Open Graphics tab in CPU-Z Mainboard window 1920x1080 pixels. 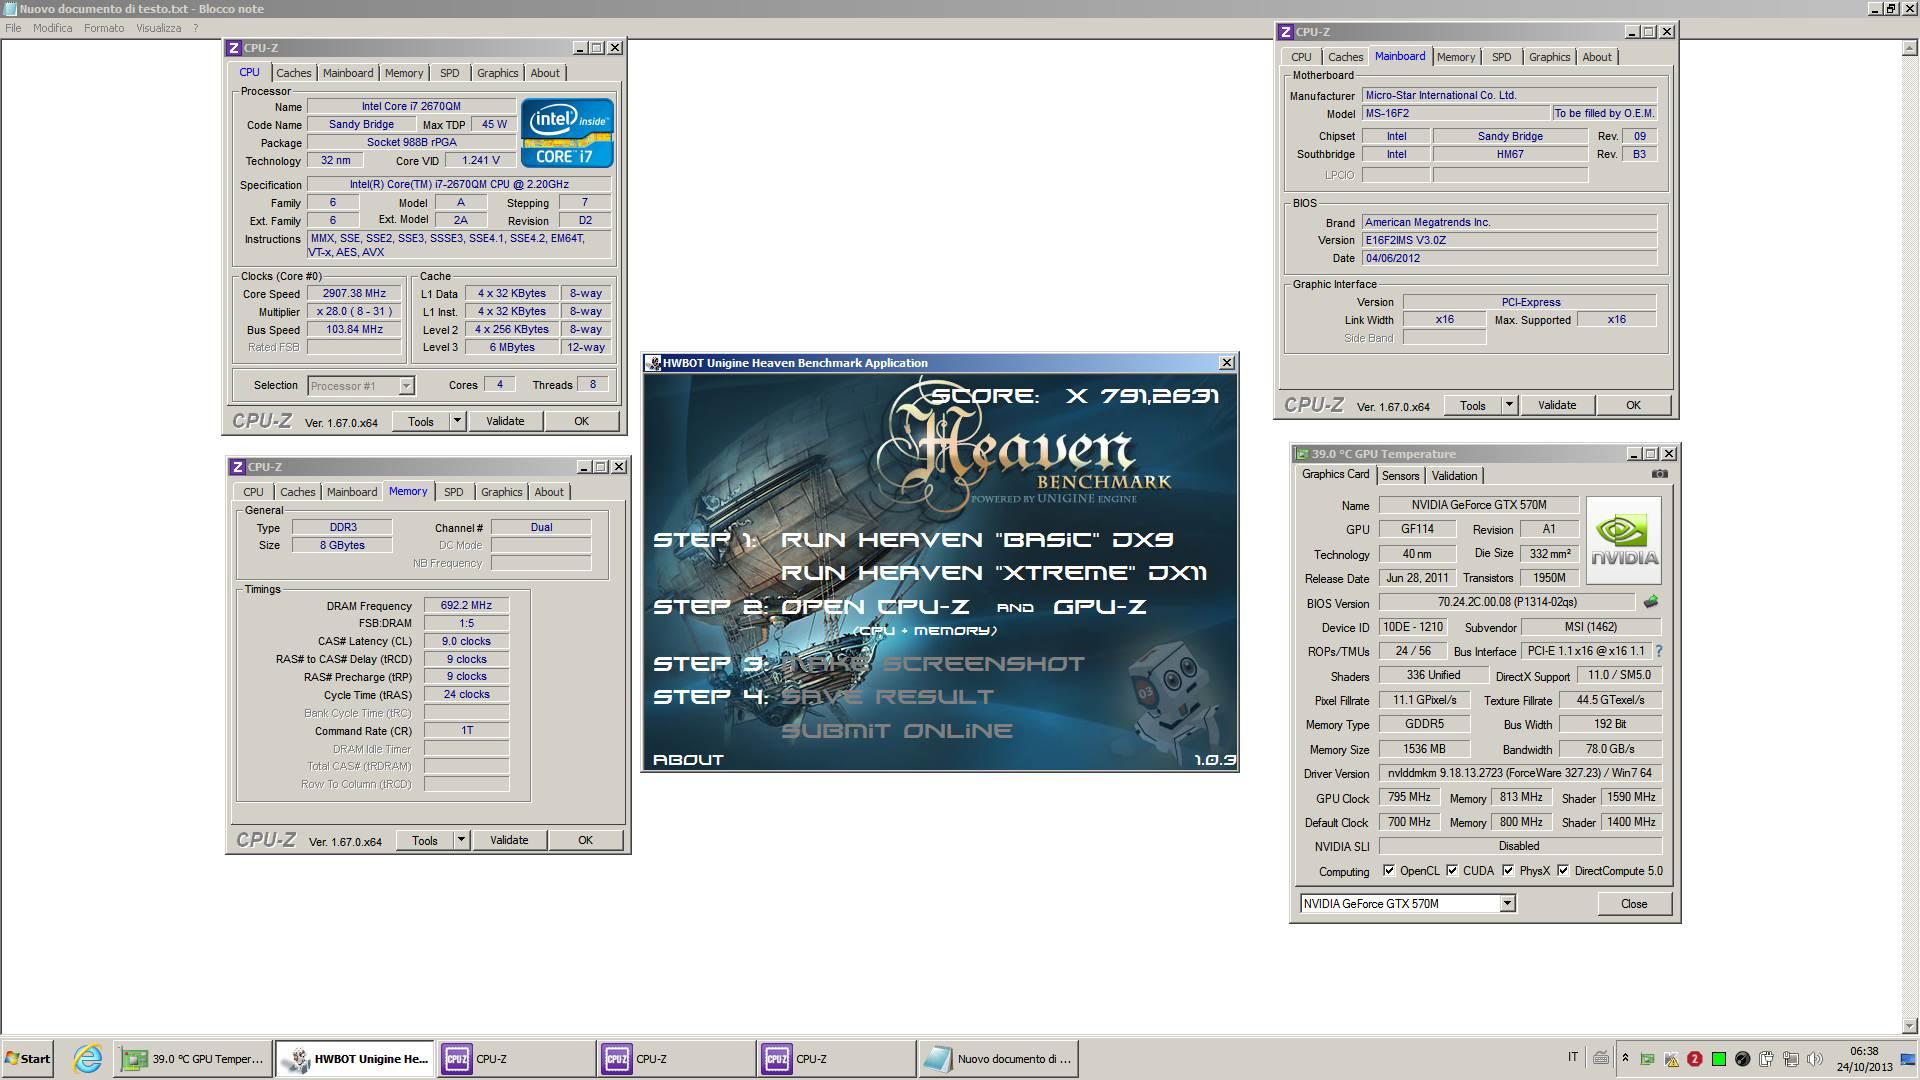coord(1549,57)
